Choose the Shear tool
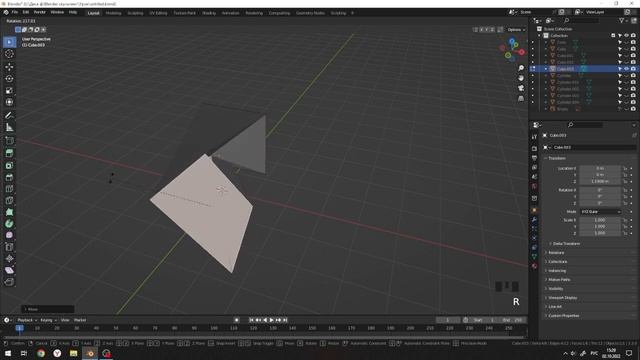Viewport: 640px width, 360px height. coord(9,270)
